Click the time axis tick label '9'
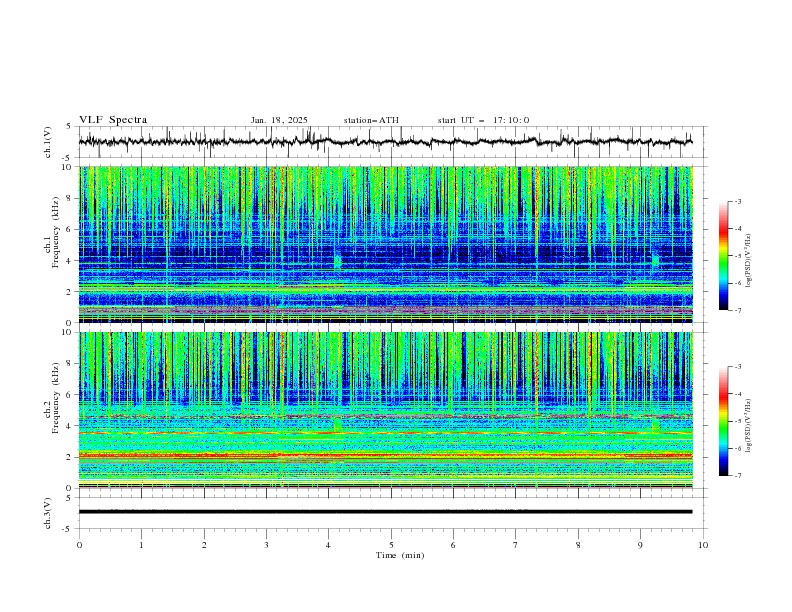This screenshot has height=612, width=792. 640,545
